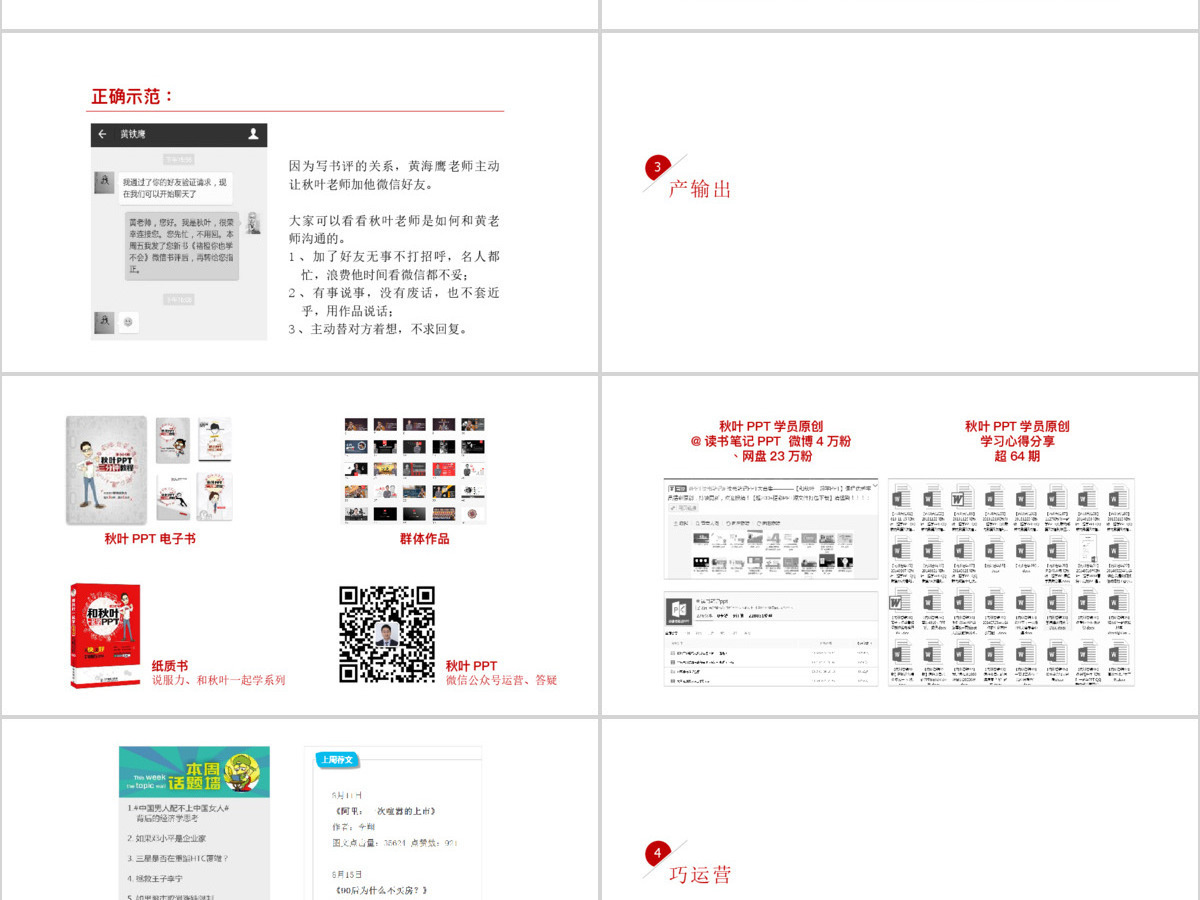Click the red 秋叶 PPT label next to the QR code
1200x900 pixels.
click(471, 666)
